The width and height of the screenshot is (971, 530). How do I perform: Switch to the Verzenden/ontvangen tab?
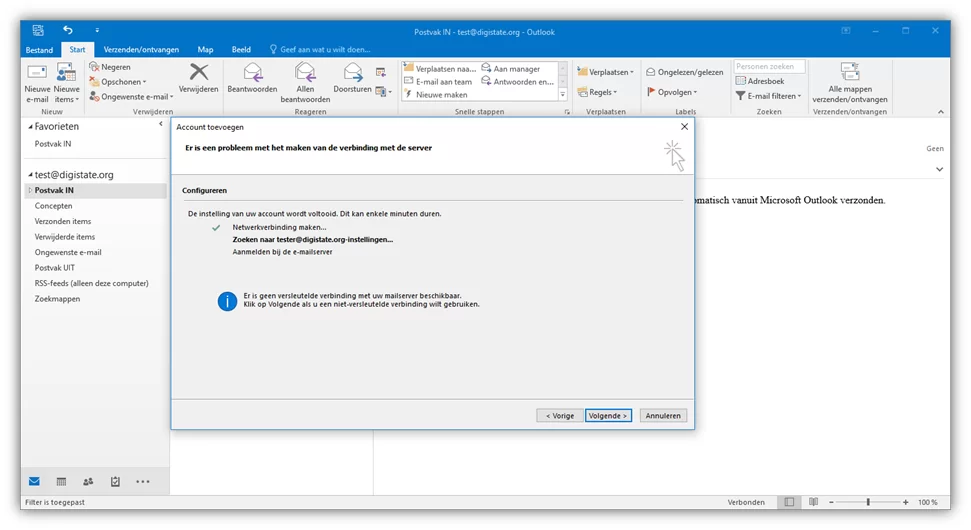pos(141,50)
